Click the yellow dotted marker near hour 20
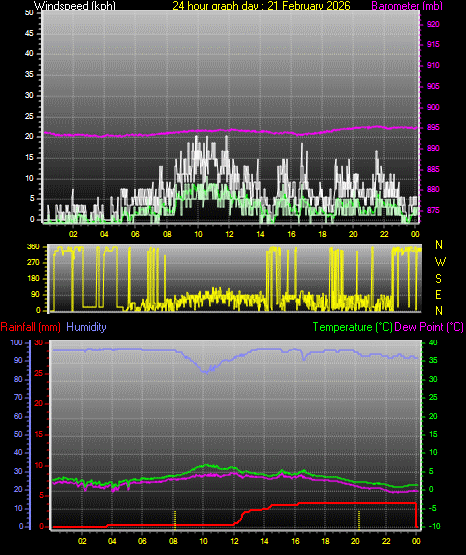The image size is (466, 555). point(359,520)
